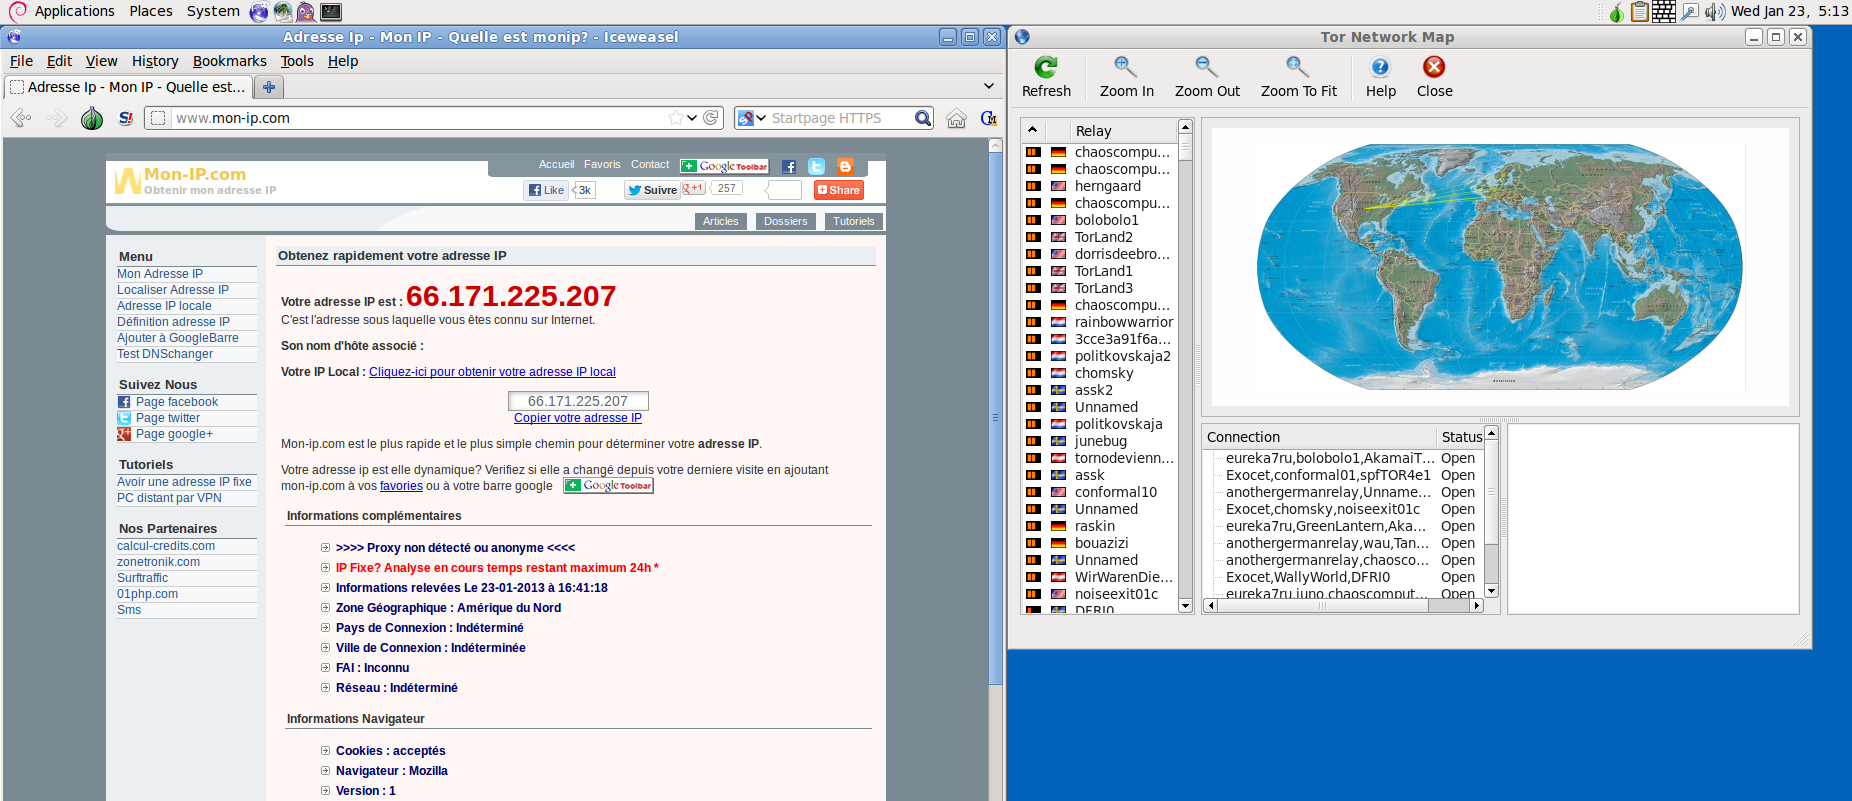Launch Pidgin from the top panel icon

pyautogui.click(x=306, y=12)
